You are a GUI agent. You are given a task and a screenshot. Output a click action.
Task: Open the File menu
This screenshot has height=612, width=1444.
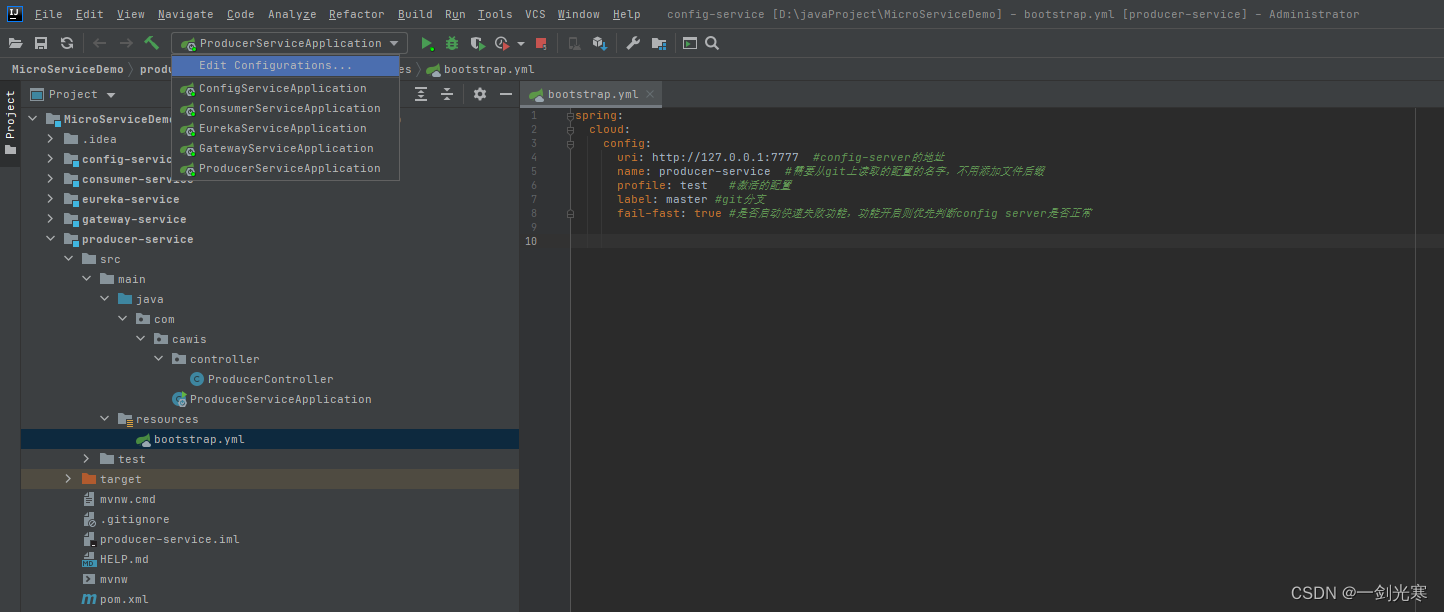point(48,14)
